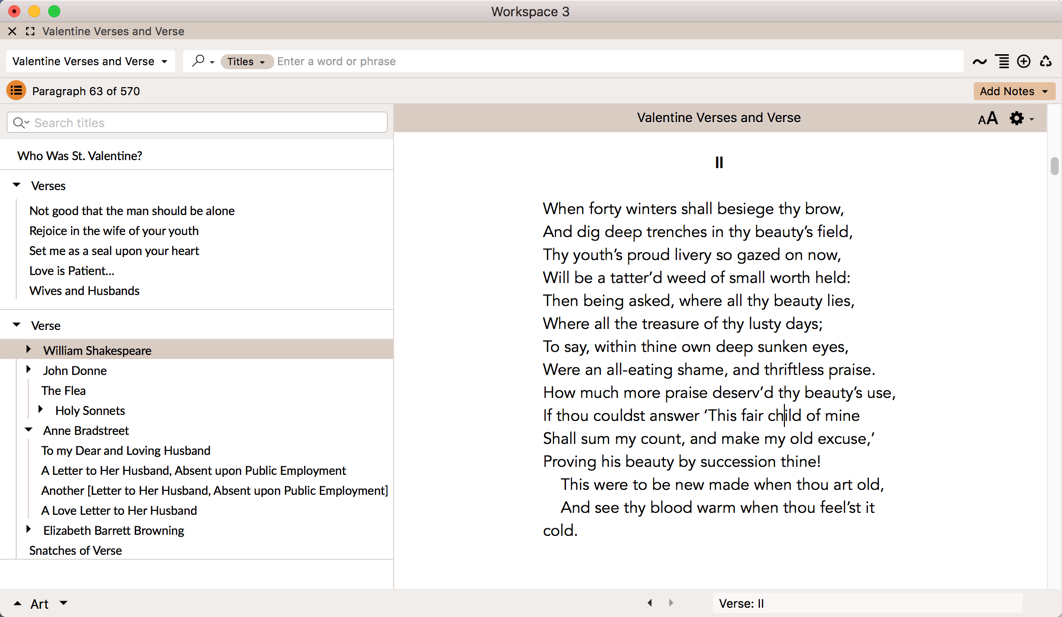The height and width of the screenshot is (617, 1062).
Task: Click the line 'Will be a tatter'd weed of small worth held:'
Action: pos(697,278)
